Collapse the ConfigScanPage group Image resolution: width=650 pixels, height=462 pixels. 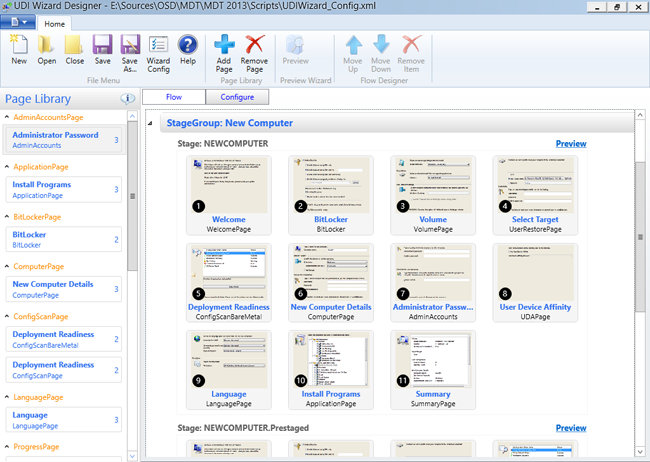tap(5, 316)
